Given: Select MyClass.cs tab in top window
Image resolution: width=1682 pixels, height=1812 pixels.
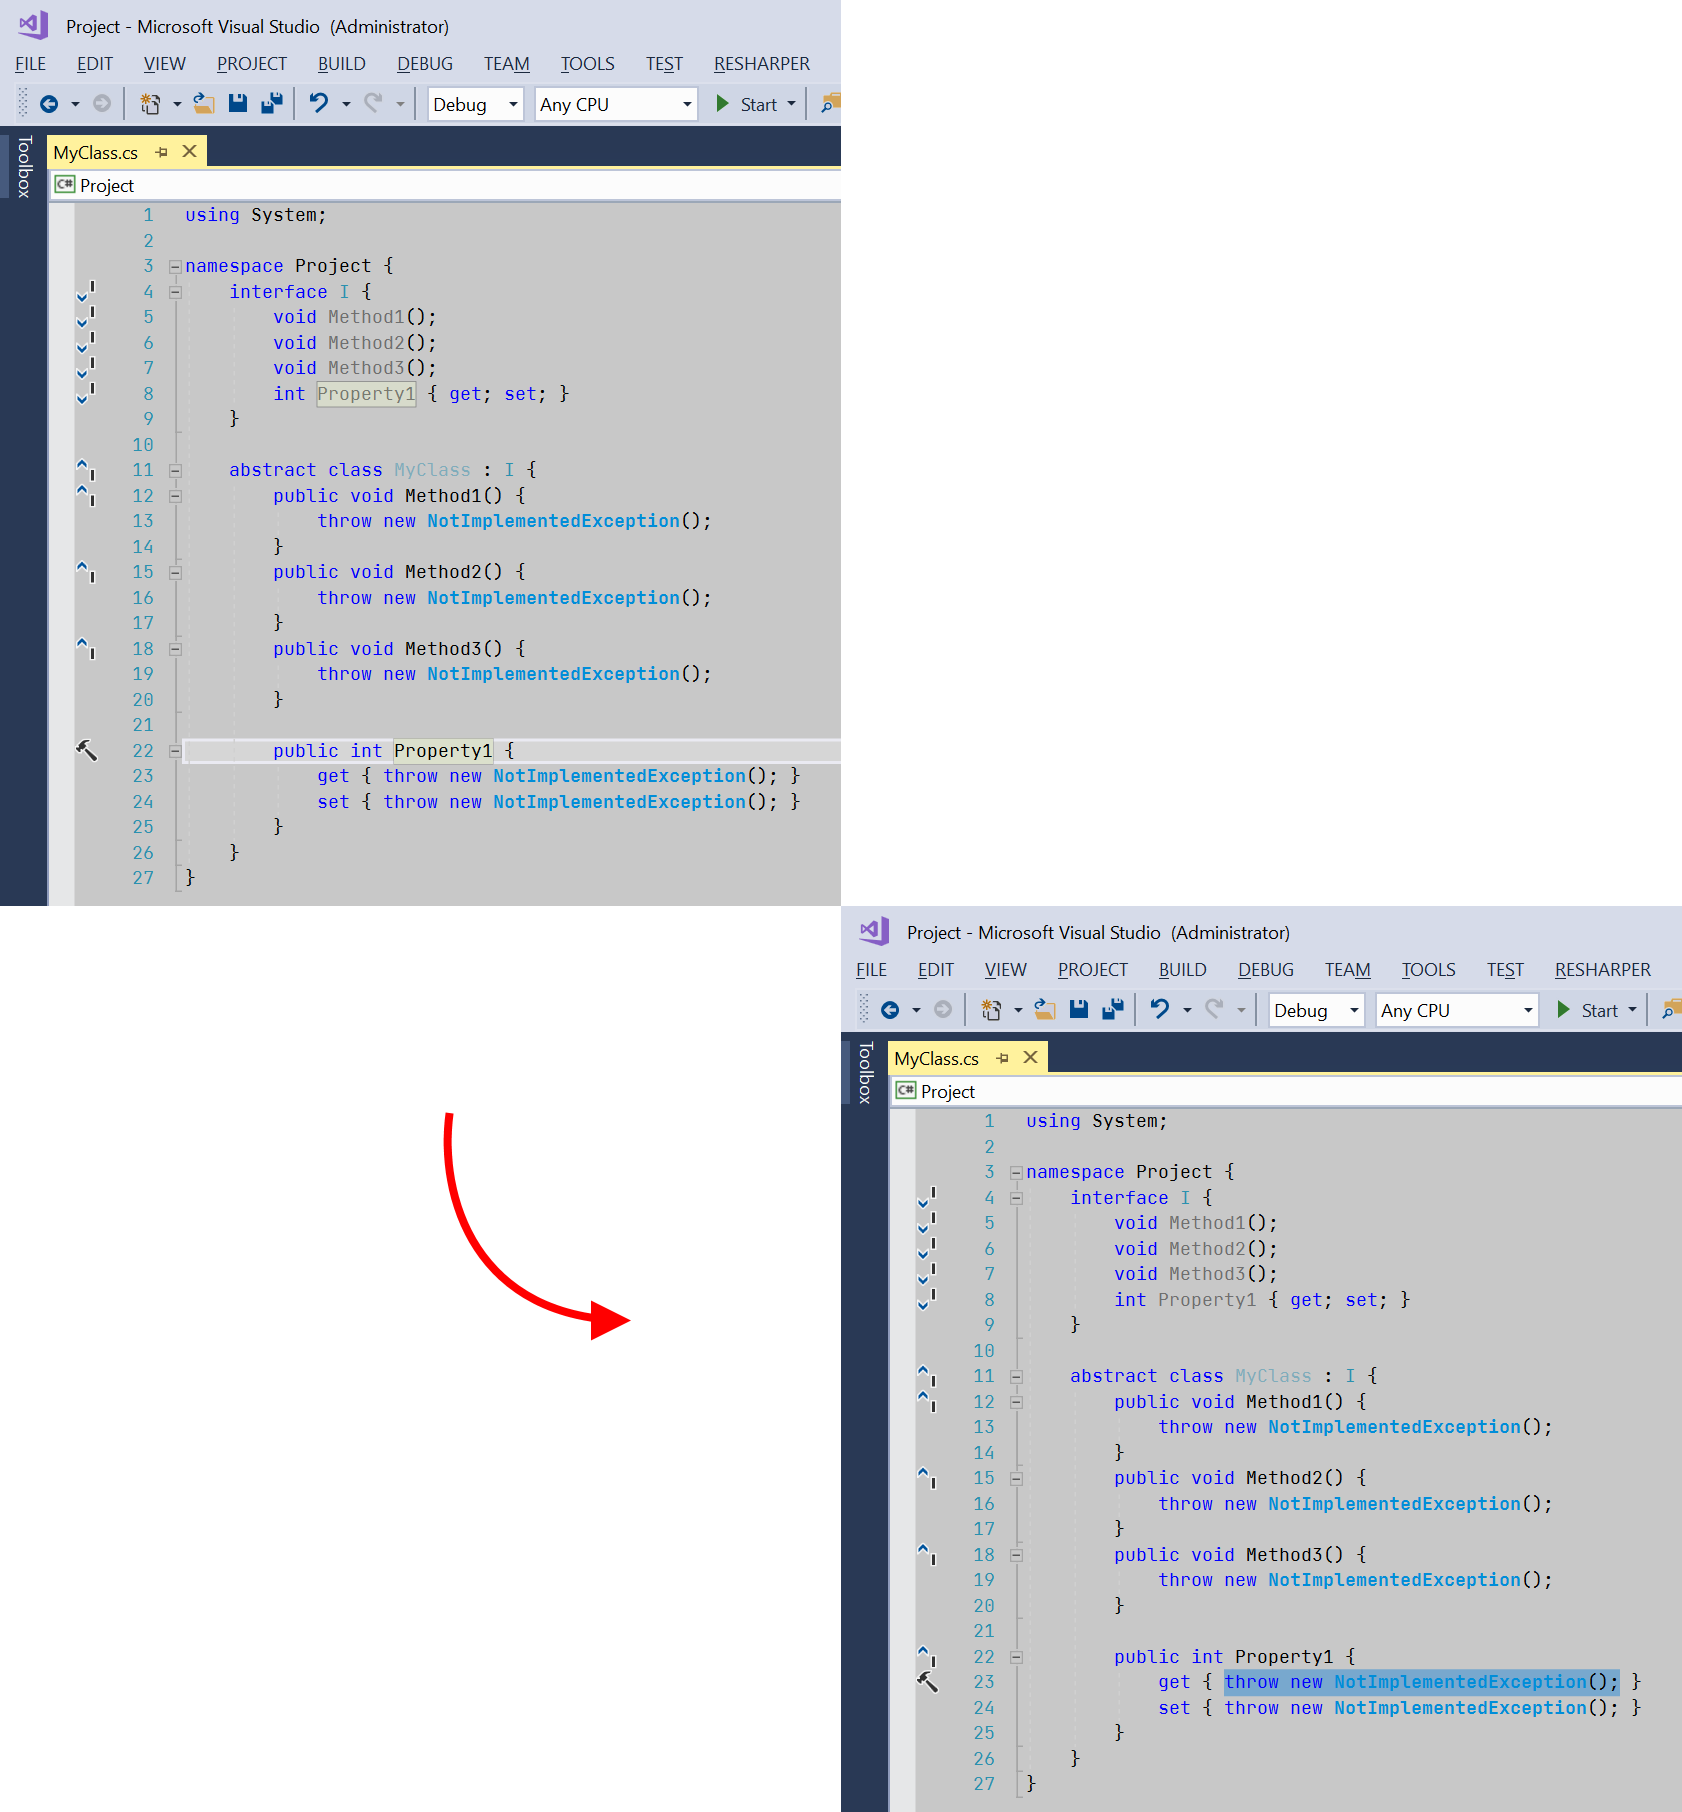Looking at the screenshot, I should [96, 152].
